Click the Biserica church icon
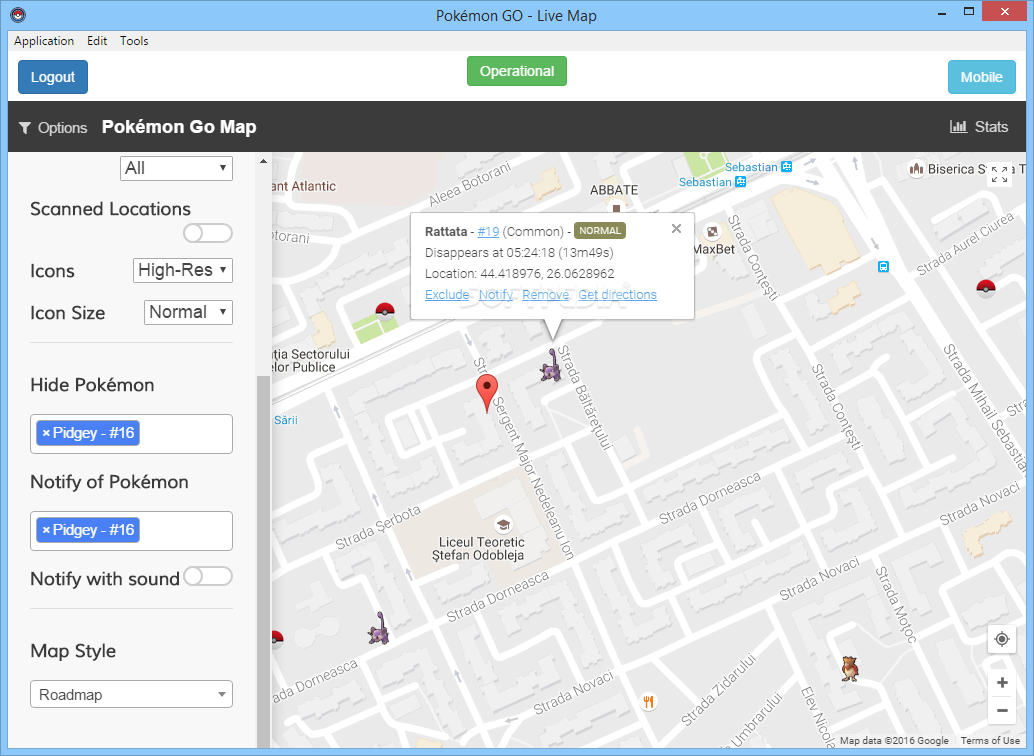Image resolution: width=1034 pixels, height=756 pixels. (916, 169)
